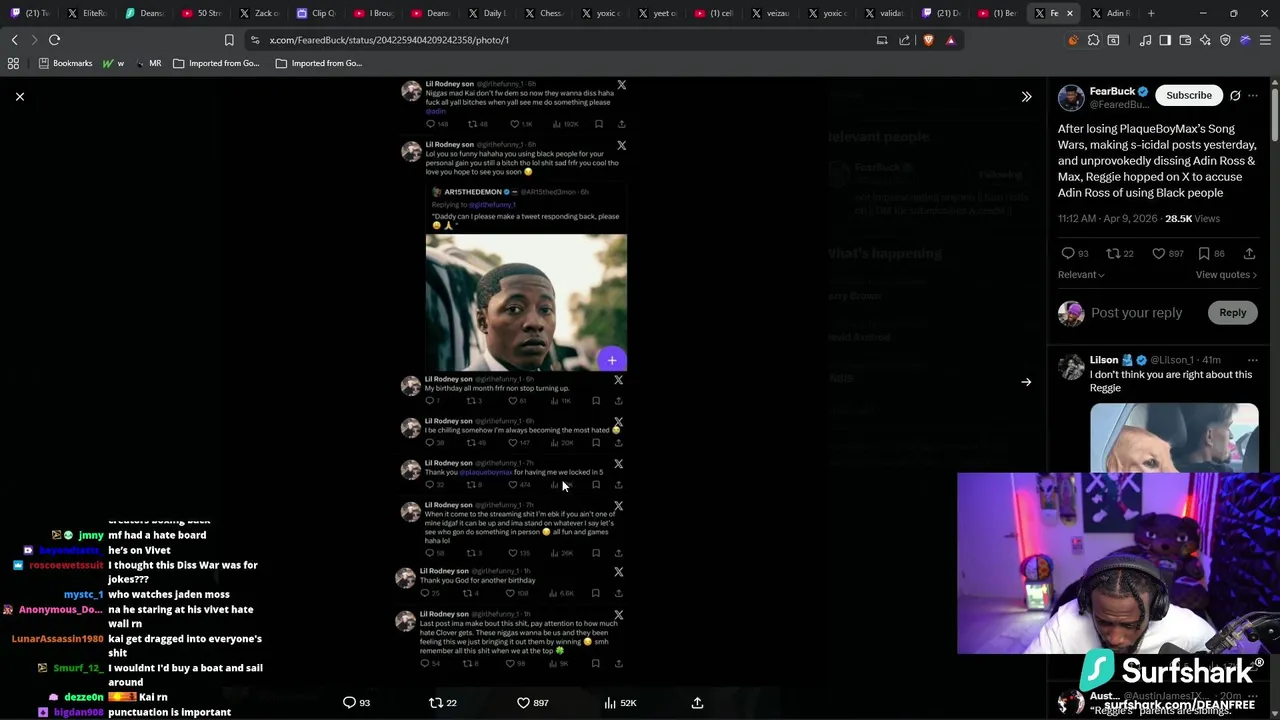Expand second 'Imported from Go...' bookmark folder
This screenshot has width=1280, height=720.
coord(318,63)
